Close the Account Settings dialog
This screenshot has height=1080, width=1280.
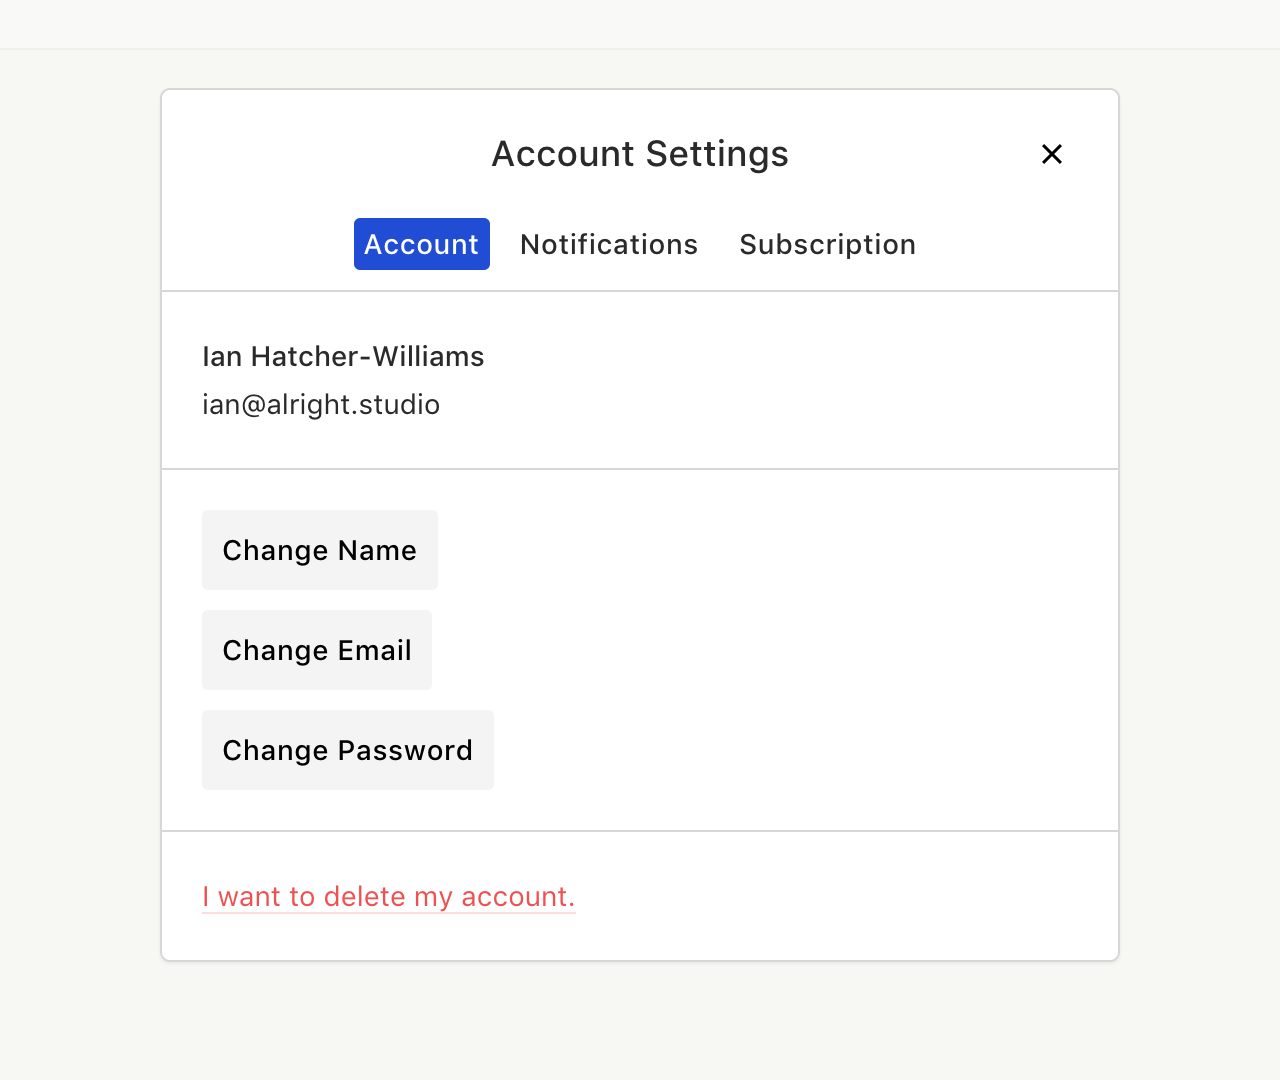click(x=1051, y=154)
